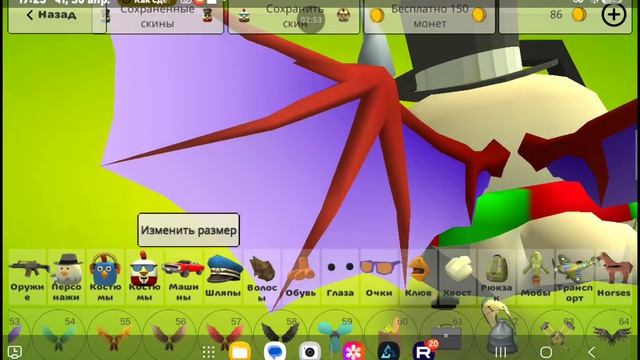This screenshot has height=360, width=640.
Task: Claim Бесплатно 150 монет offer
Action: point(429,16)
